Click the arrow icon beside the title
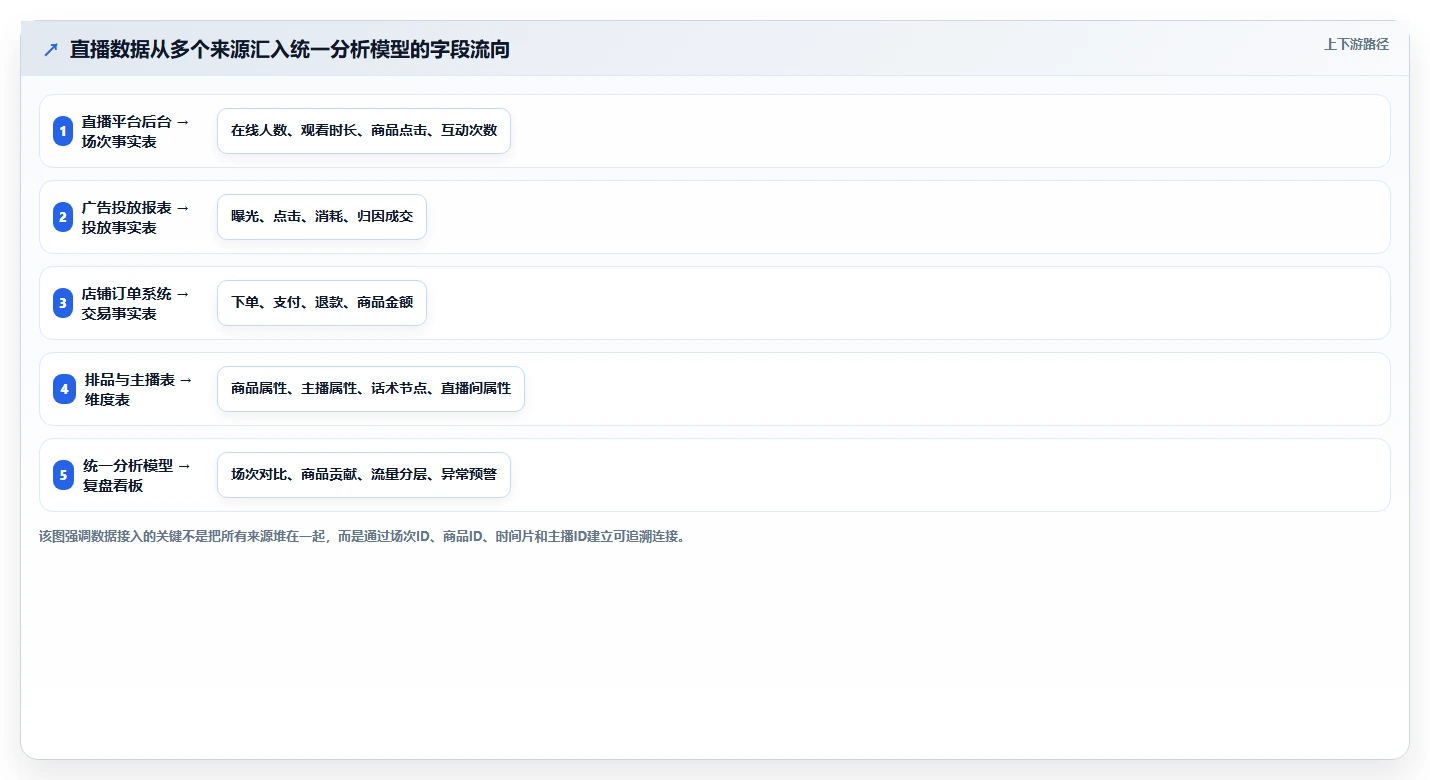The width and height of the screenshot is (1430, 780). 51,49
